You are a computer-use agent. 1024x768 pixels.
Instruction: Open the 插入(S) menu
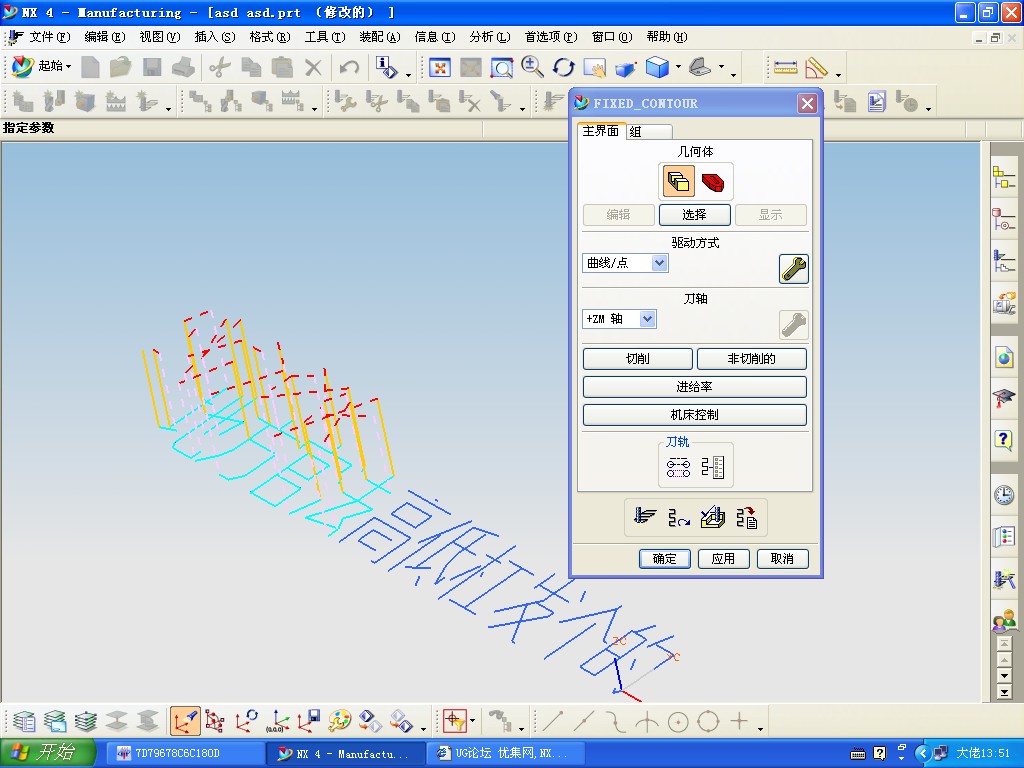coord(215,37)
